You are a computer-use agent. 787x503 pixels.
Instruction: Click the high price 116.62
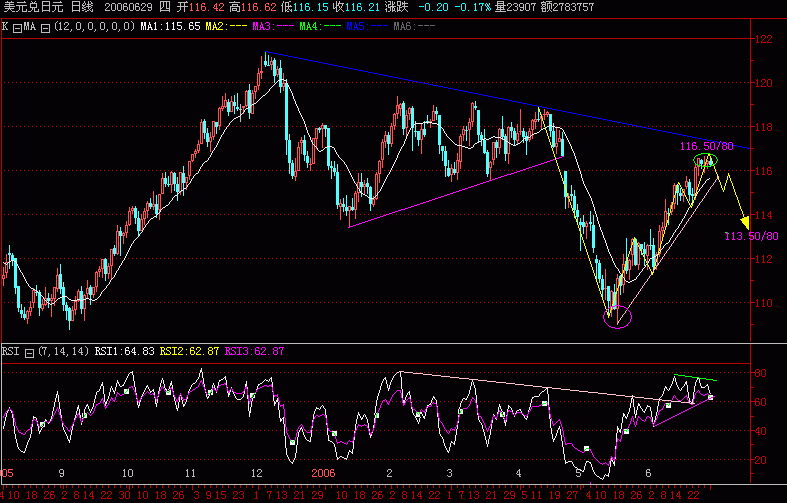click(258, 8)
